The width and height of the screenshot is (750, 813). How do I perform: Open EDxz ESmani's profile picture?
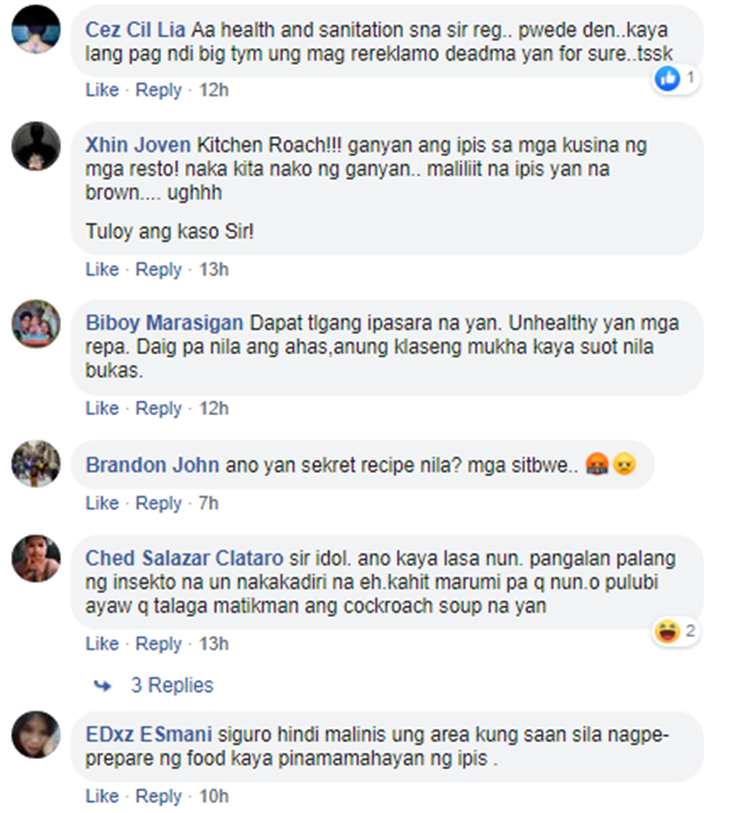click(36, 735)
